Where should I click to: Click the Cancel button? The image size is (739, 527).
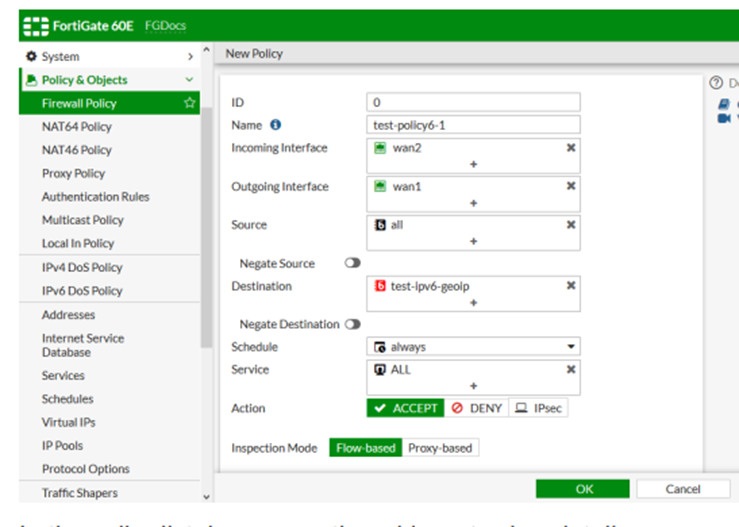click(683, 489)
